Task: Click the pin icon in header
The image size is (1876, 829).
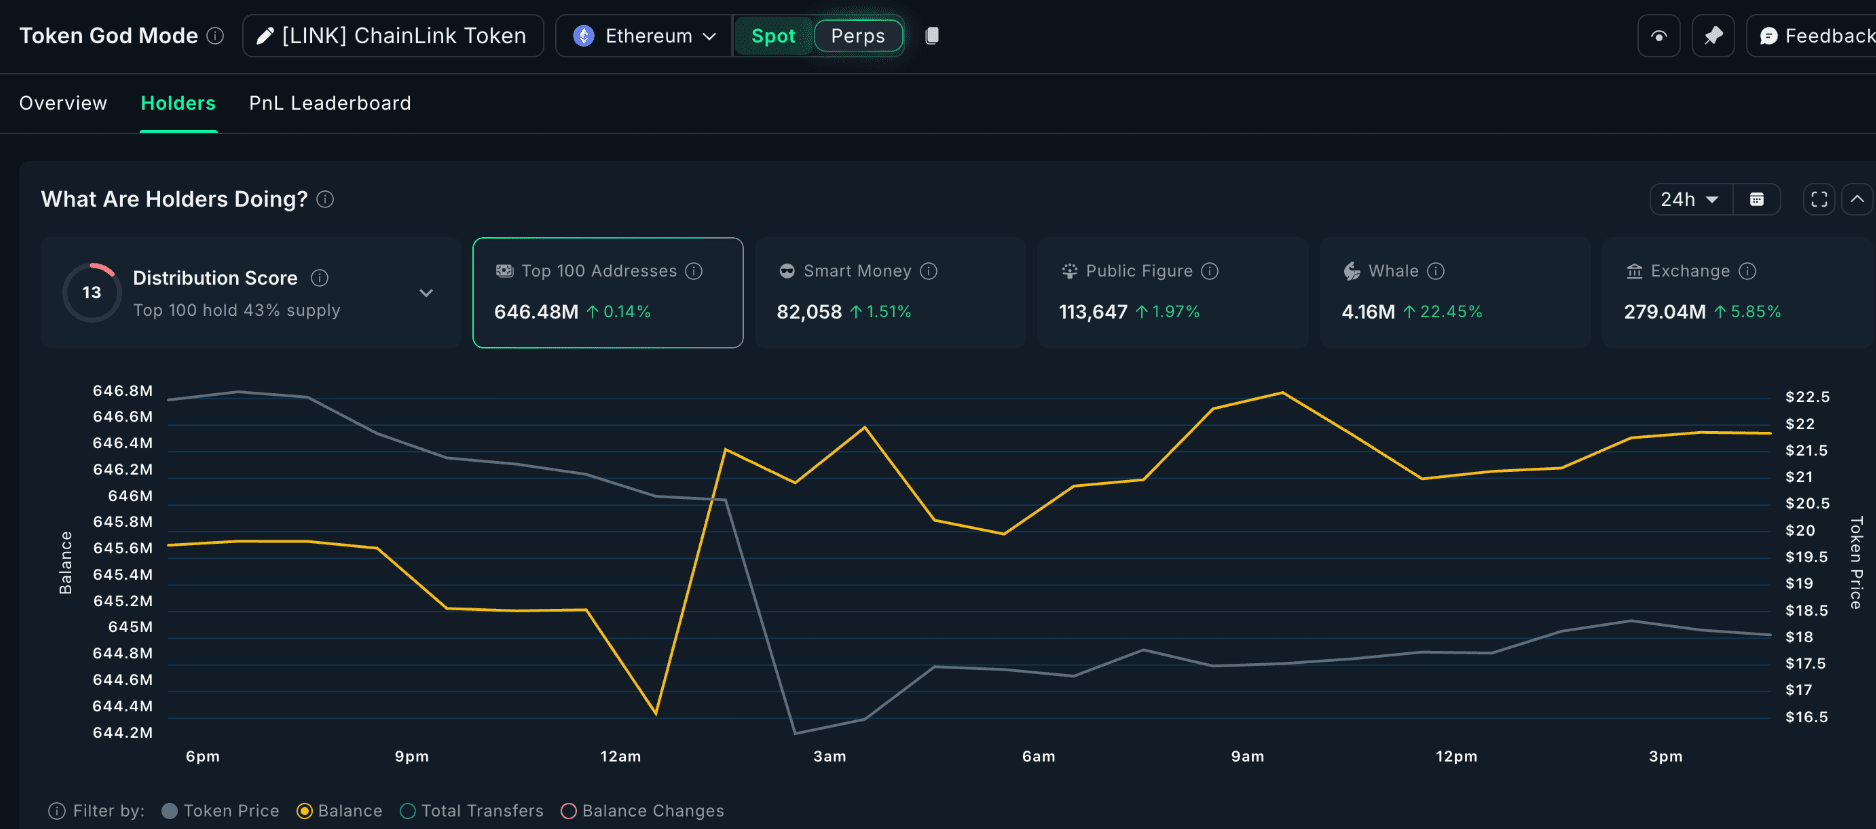Action: (1713, 36)
